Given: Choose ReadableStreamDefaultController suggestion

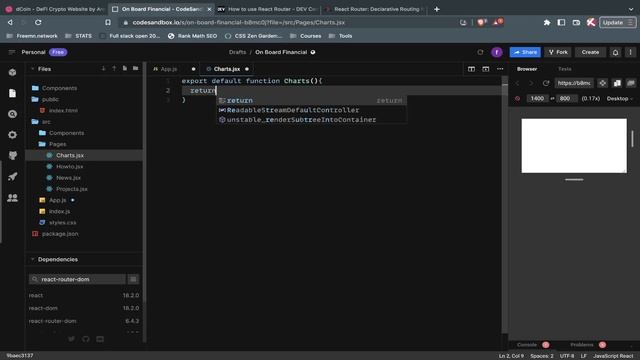Looking at the screenshot, I should [x=311, y=110].
